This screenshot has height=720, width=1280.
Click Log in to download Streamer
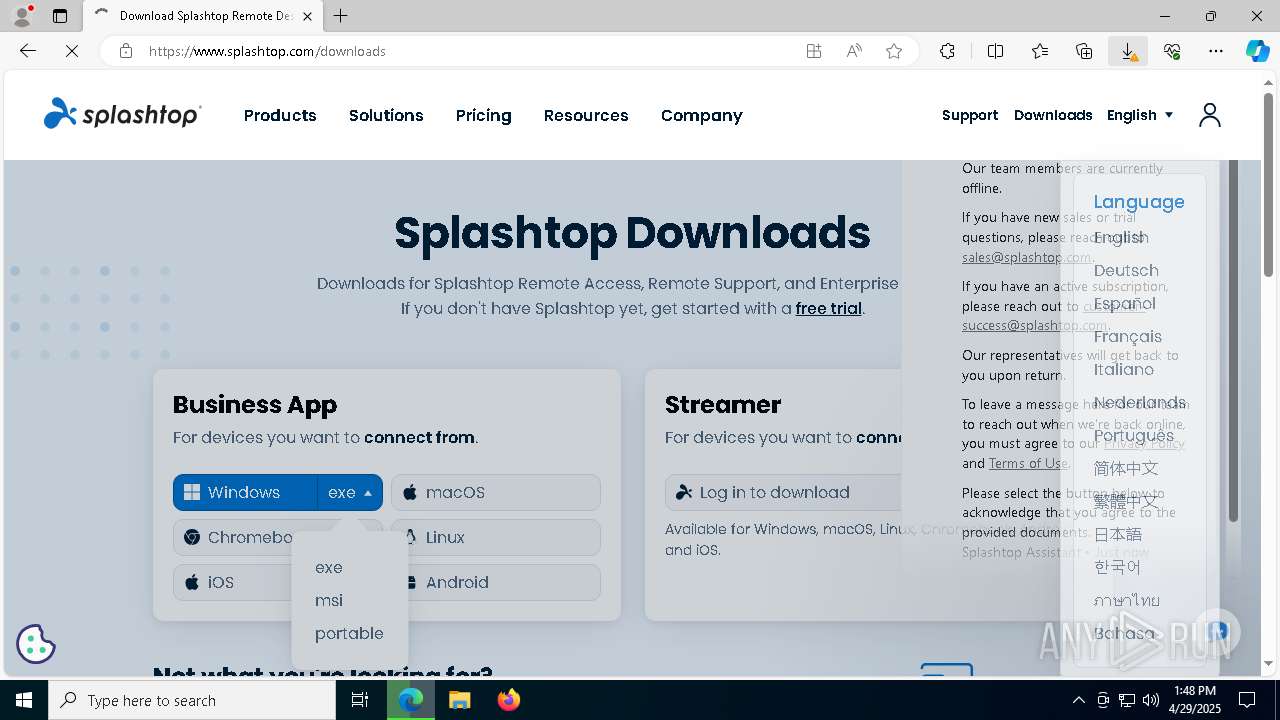[783, 493]
